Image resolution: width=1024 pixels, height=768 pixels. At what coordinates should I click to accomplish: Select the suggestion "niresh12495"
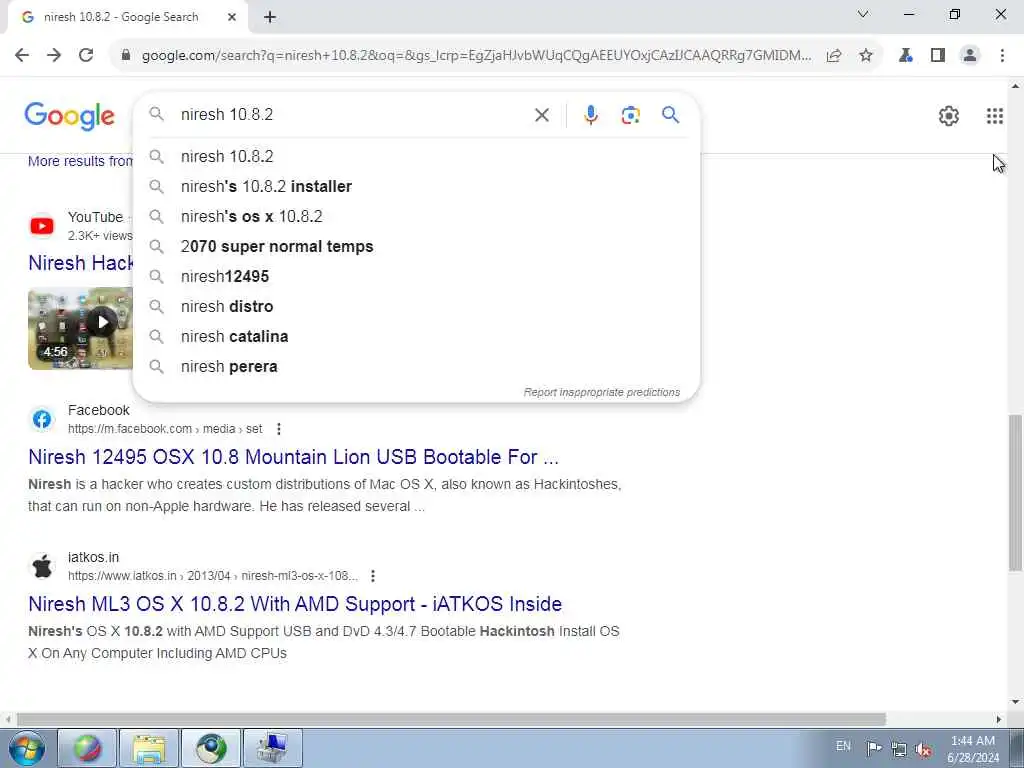click(416, 277)
